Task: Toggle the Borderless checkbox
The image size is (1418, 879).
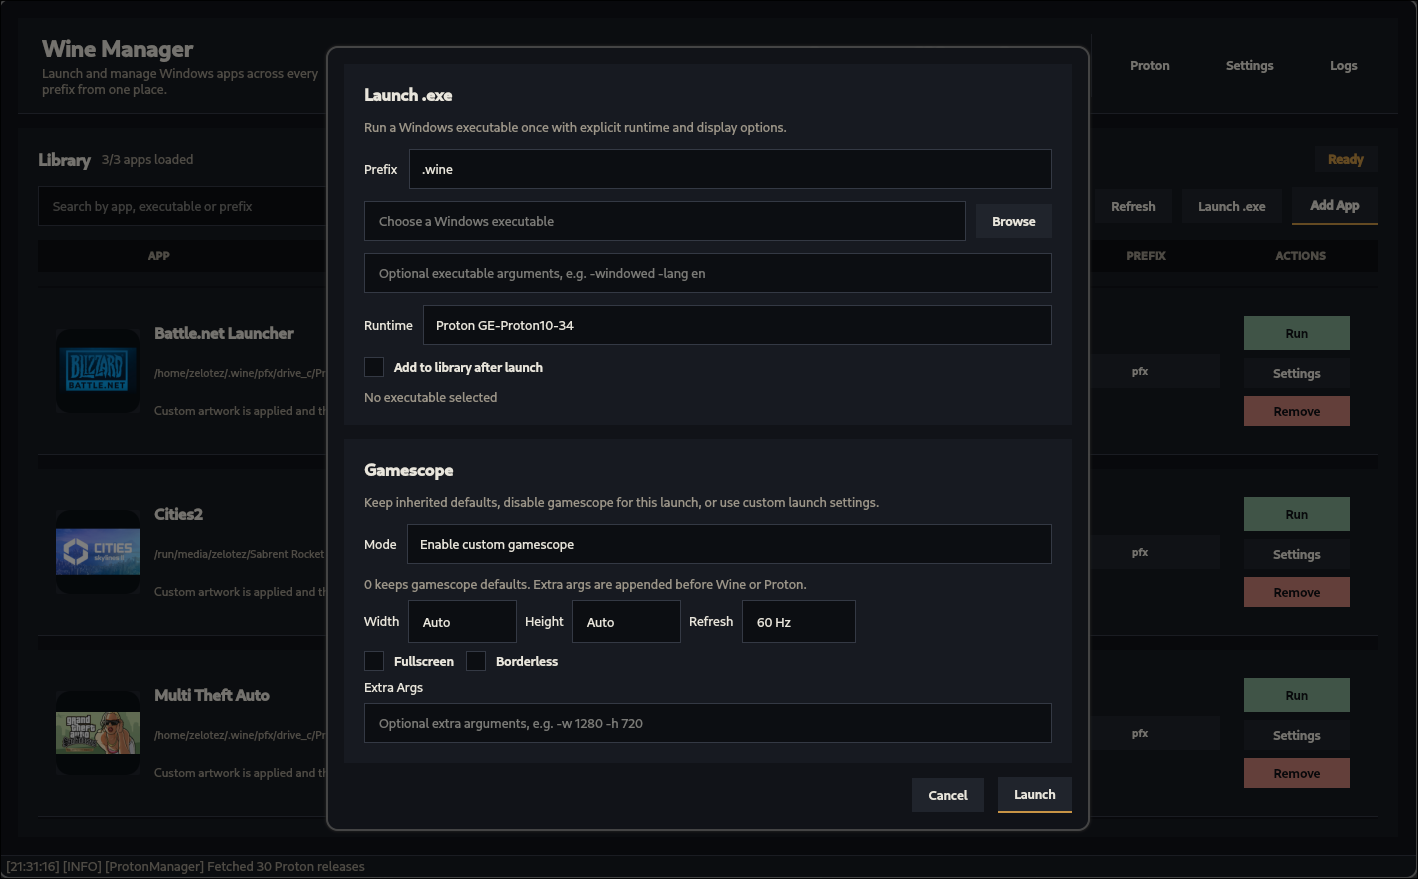Action: pyautogui.click(x=476, y=661)
